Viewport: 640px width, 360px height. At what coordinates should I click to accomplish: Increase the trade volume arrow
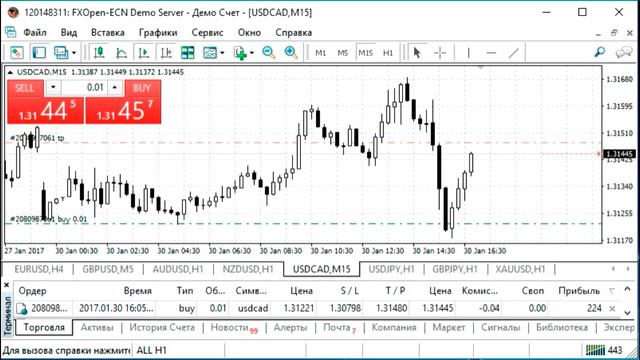coord(115,88)
